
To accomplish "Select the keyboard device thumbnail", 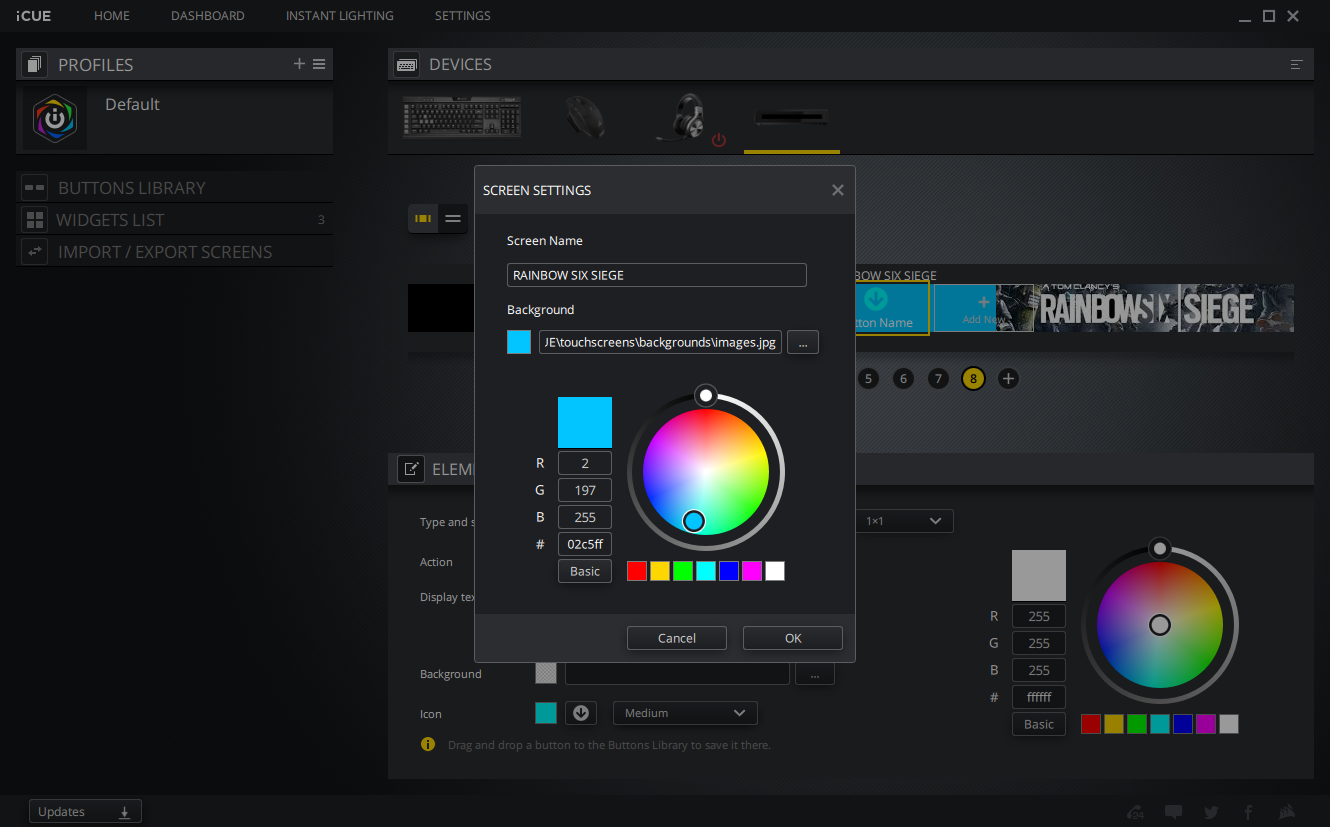I will [462, 117].
